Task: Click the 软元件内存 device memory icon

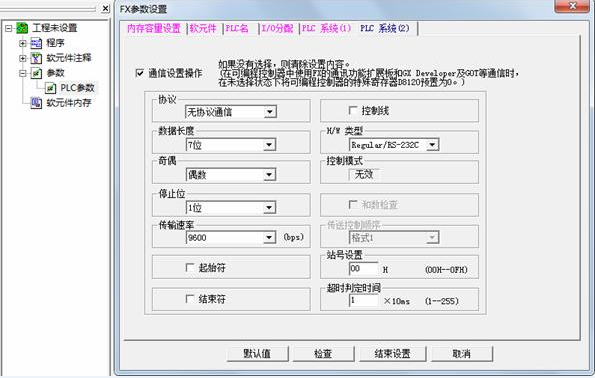Action: pos(36,102)
